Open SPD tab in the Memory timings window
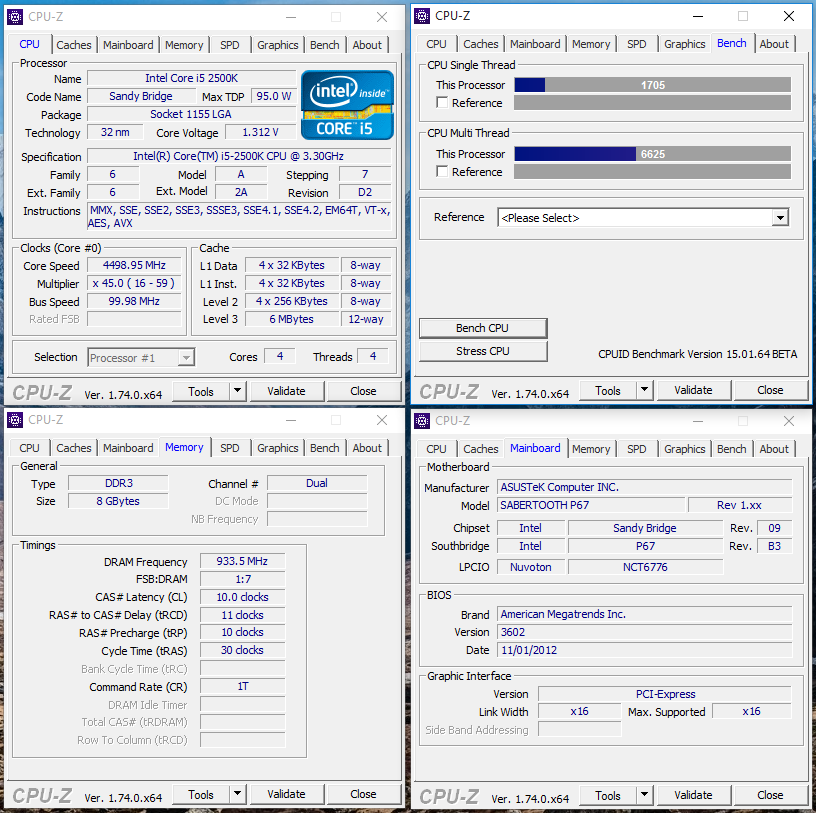This screenshot has width=816, height=813. coord(230,448)
